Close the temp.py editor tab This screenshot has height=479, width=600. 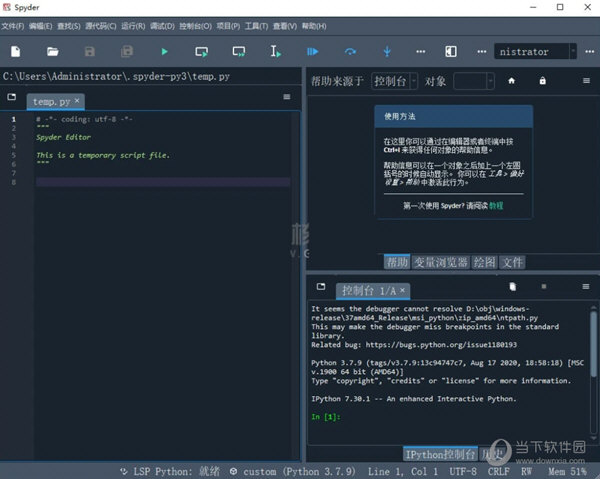(77, 100)
